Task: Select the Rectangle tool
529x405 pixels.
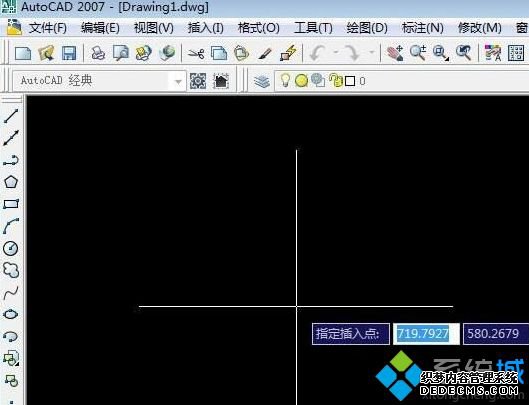Action: pyautogui.click(x=11, y=204)
